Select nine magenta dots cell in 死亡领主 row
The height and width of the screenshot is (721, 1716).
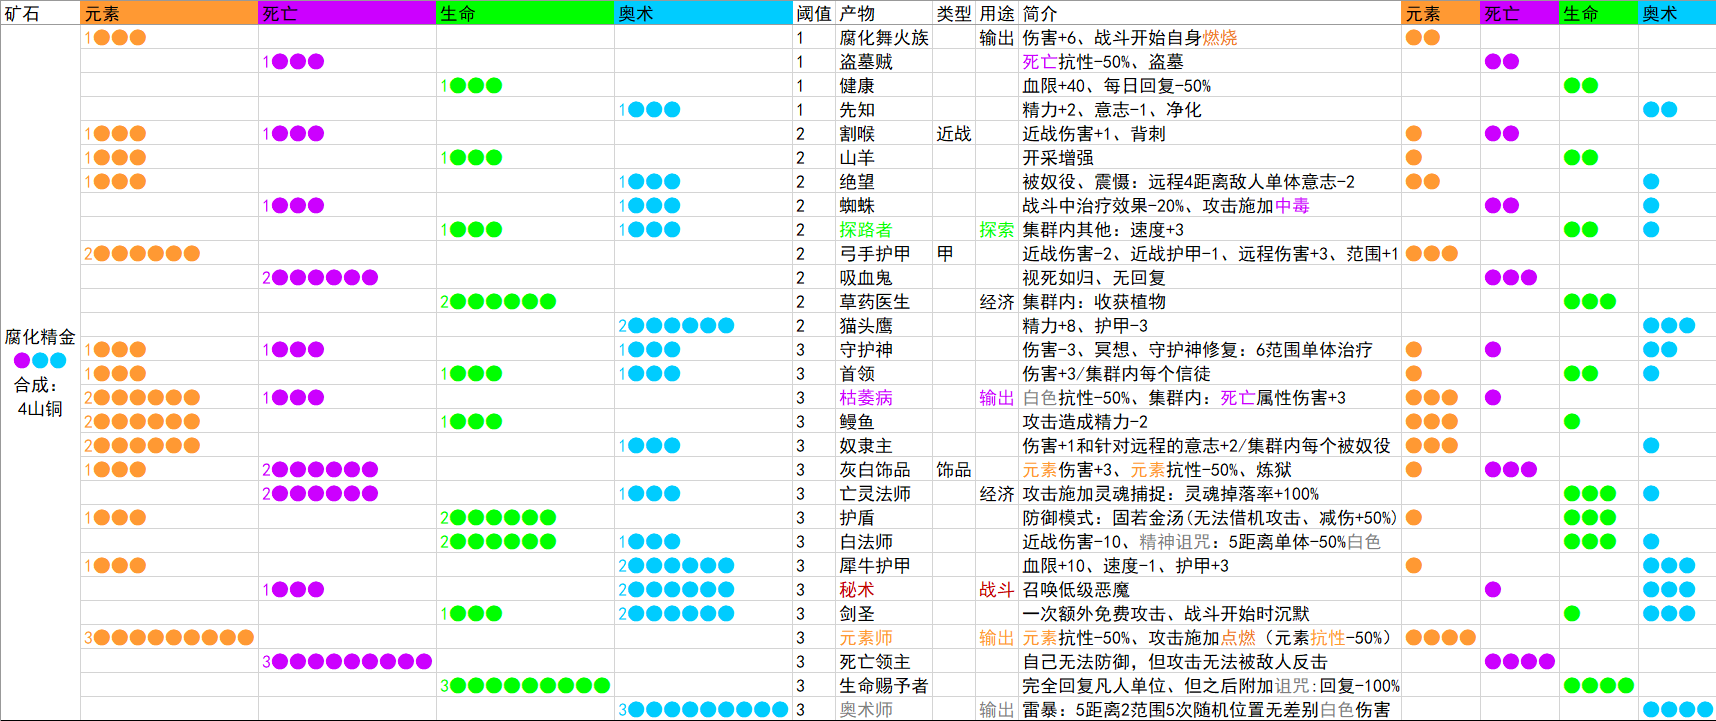(x=348, y=661)
